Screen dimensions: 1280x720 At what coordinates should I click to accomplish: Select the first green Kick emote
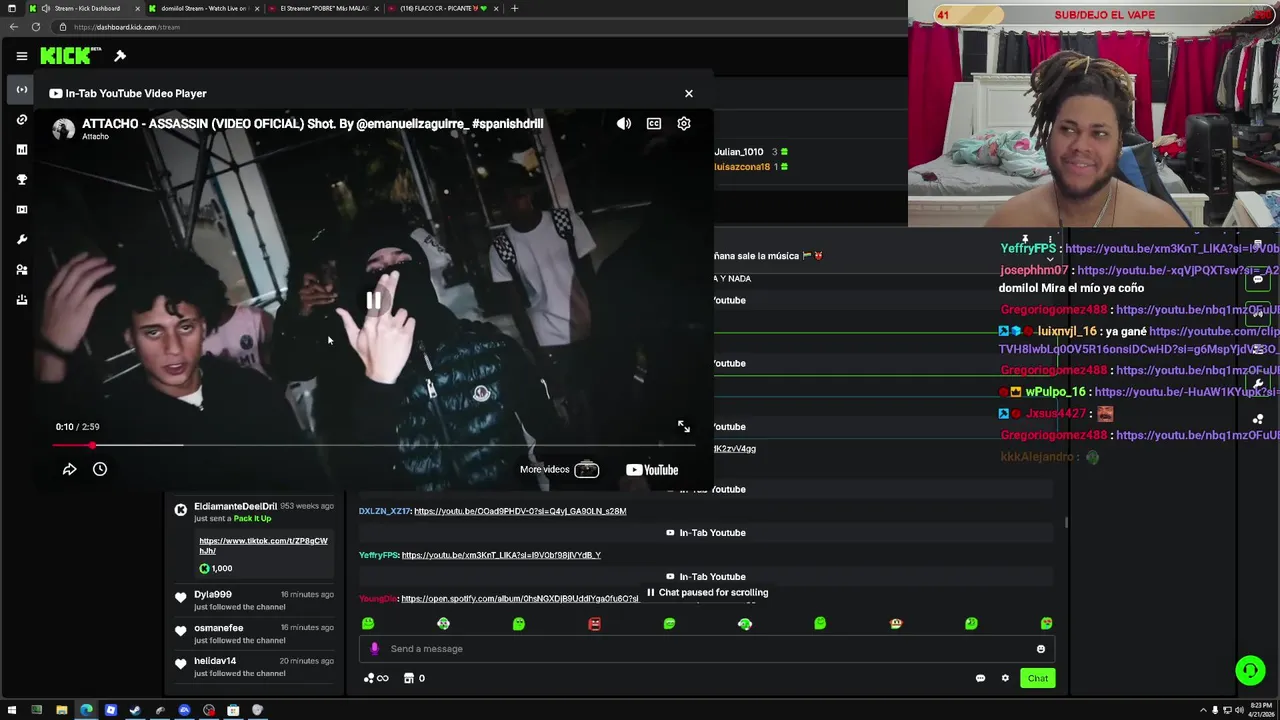point(368,624)
